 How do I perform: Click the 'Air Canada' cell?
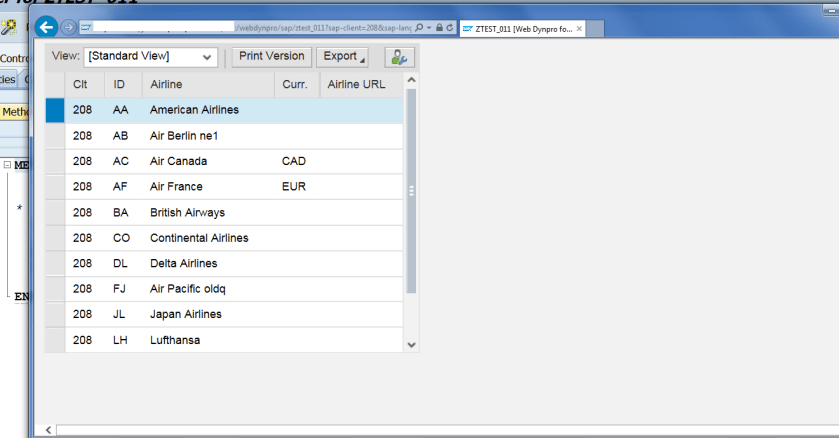pyautogui.click(x=209, y=162)
